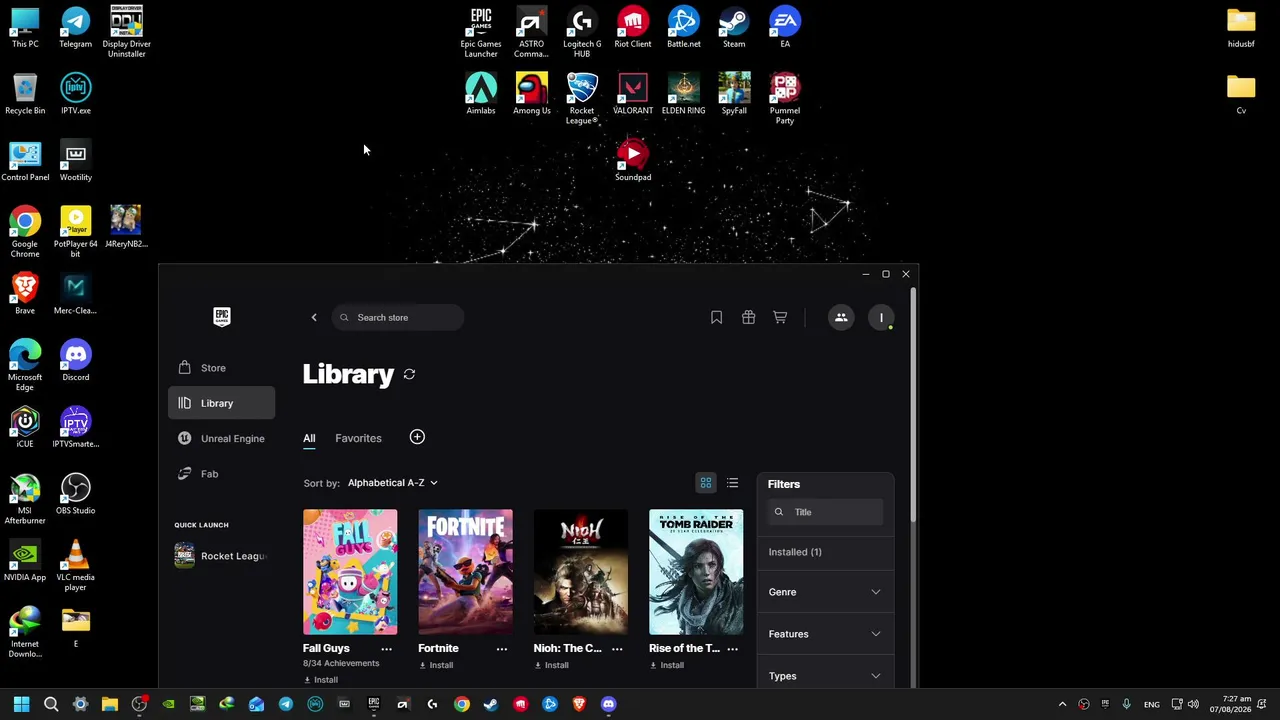
Task: Refresh the Library with the sync icon
Action: tap(409, 374)
